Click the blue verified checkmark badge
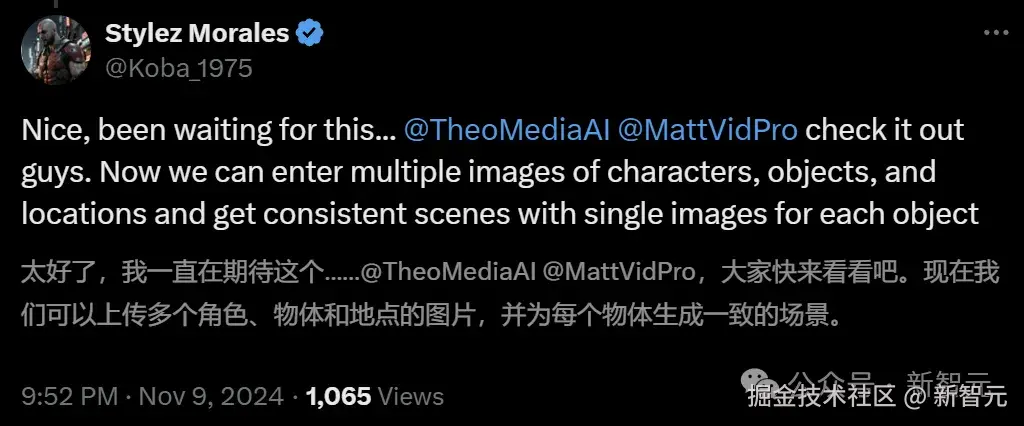The width and height of the screenshot is (1024, 426). pyautogui.click(x=310, y=33)
